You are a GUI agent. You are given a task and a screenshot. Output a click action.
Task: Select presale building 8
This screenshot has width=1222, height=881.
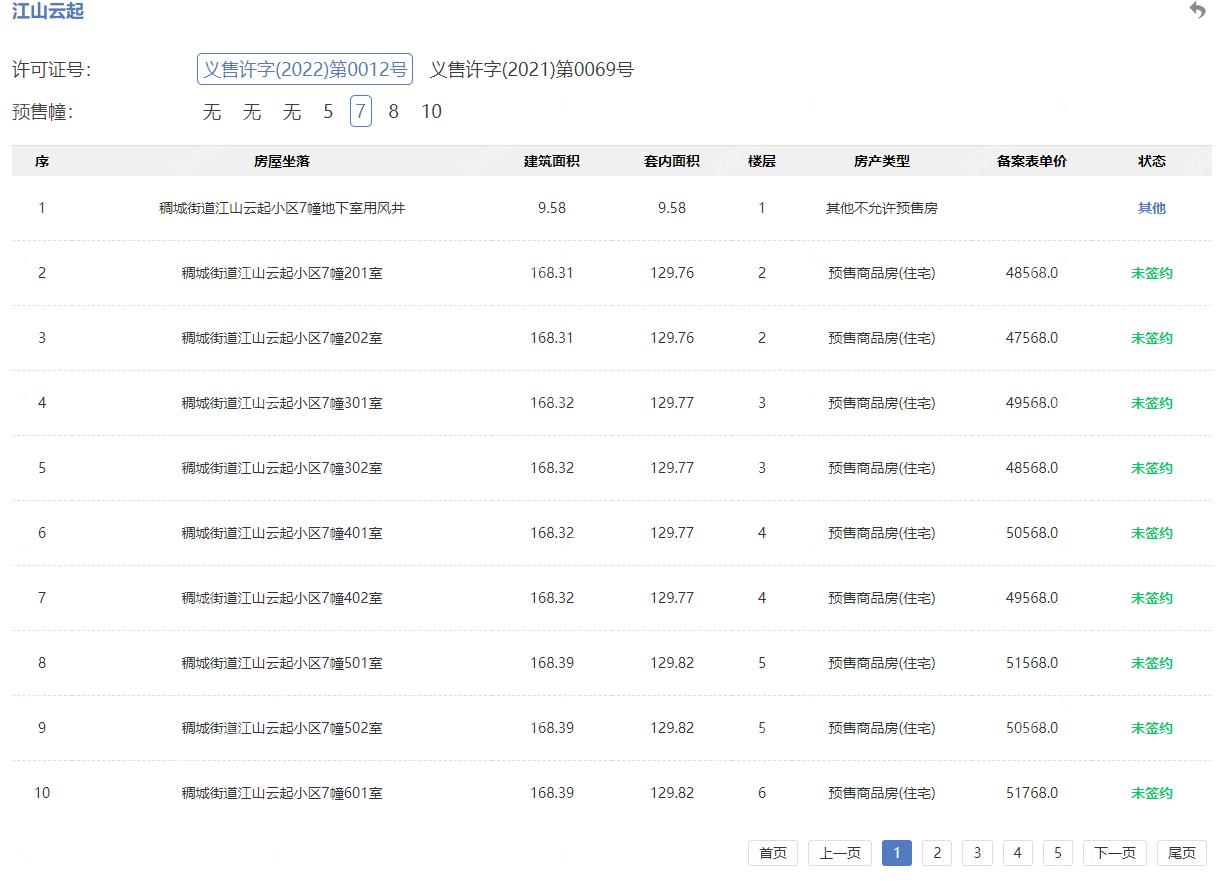[x=393, y=111]
